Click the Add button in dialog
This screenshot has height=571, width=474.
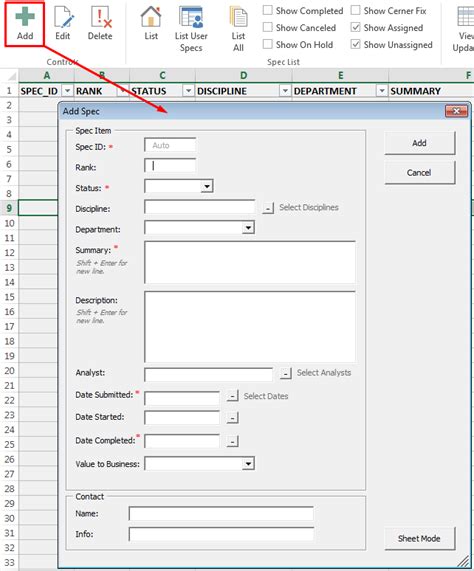[x=419, y=143]
